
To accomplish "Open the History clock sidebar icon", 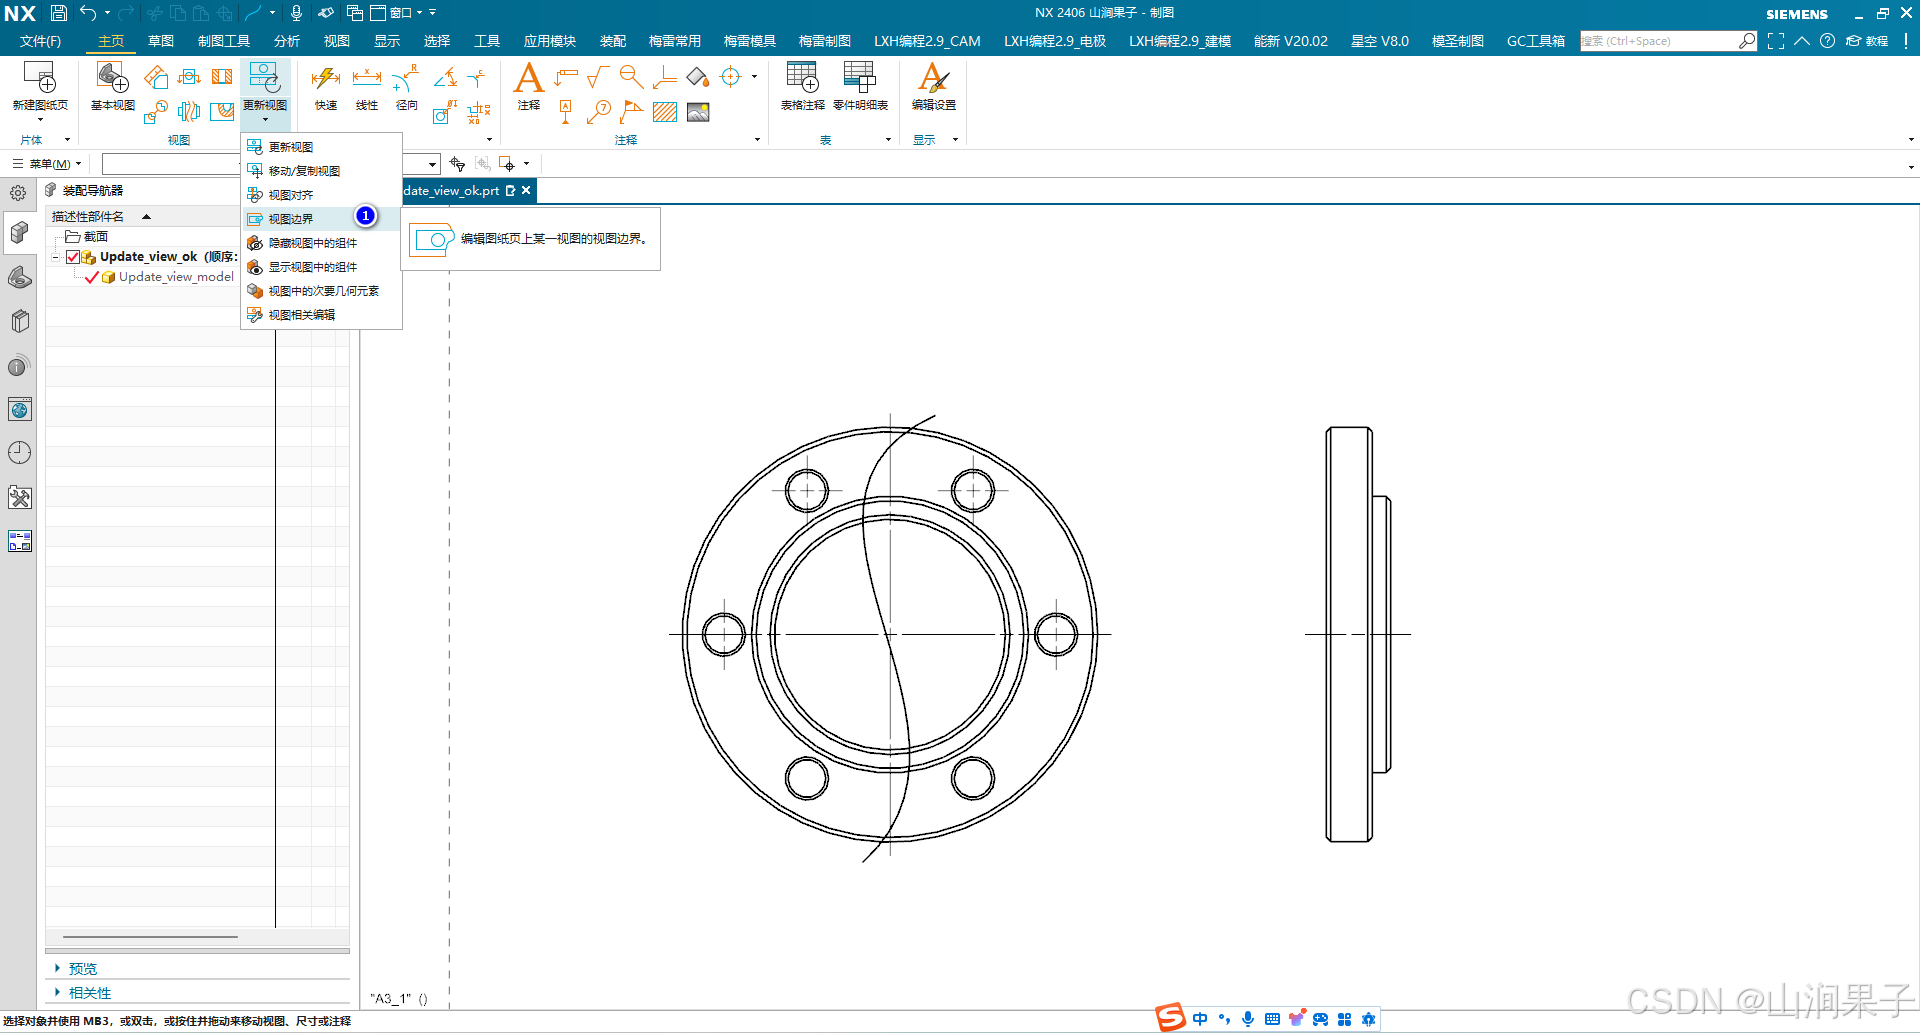I will 19,453.
